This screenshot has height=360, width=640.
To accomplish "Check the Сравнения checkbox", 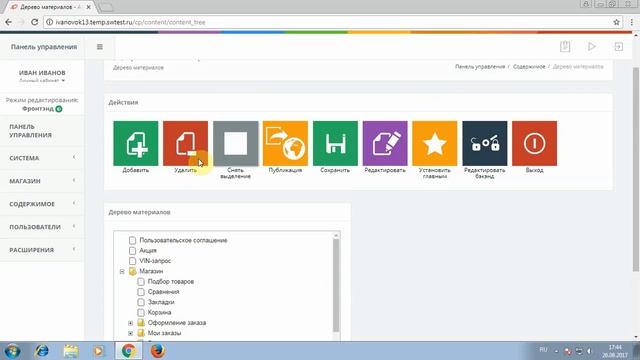I will coord(141,292).
